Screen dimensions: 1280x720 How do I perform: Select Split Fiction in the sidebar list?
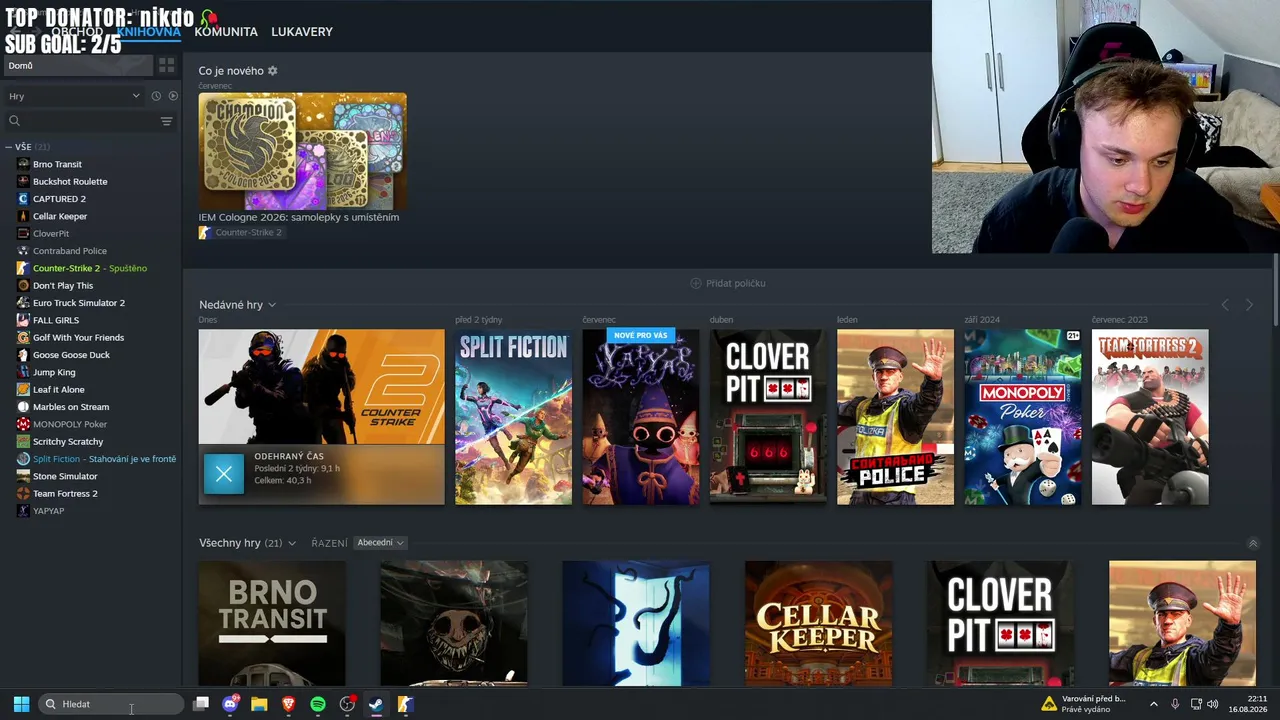coord(104,459)
